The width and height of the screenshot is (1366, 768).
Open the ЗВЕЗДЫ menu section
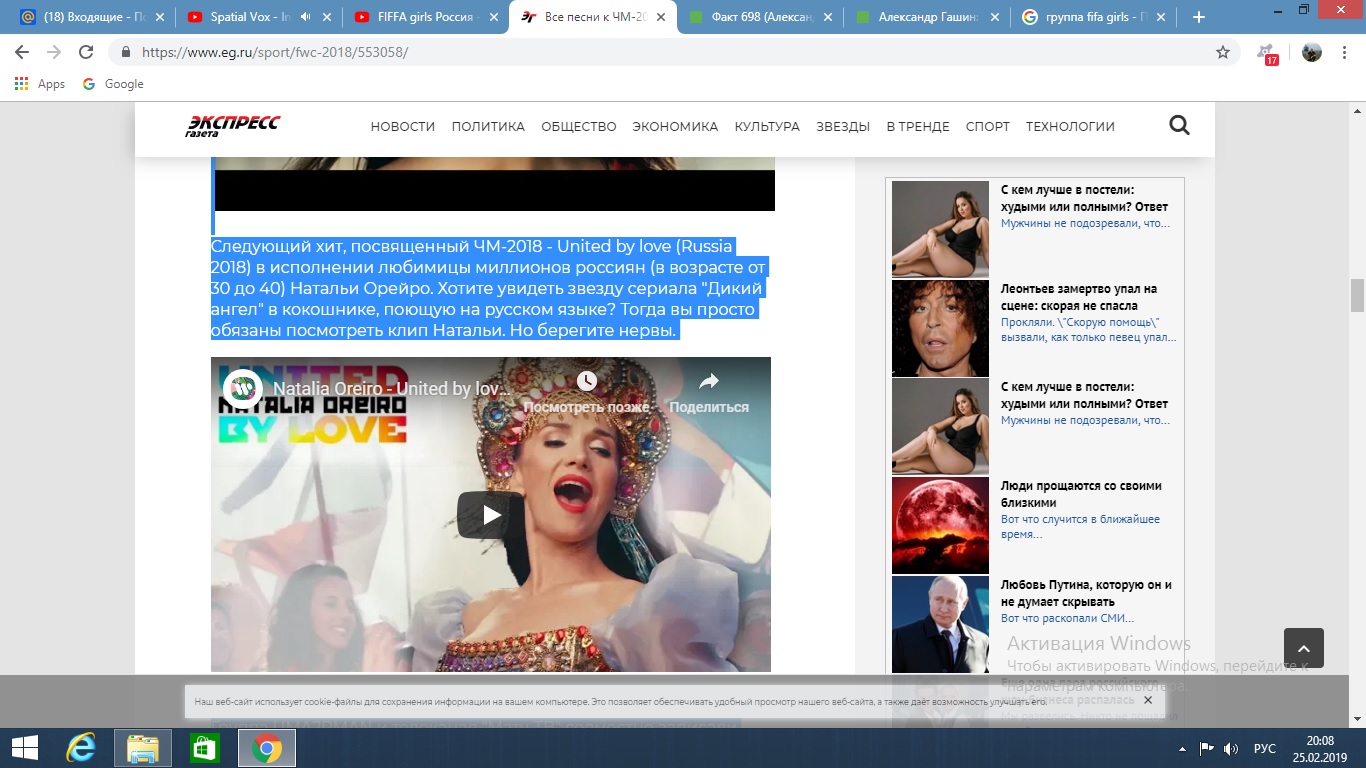coord(843,126)
